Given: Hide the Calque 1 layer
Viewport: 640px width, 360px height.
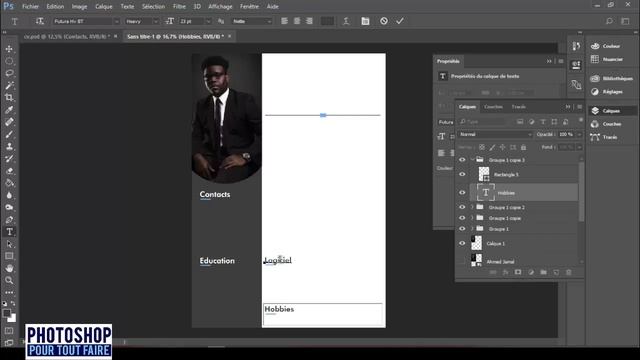Looking at the screenshot, I should (462, 243).
